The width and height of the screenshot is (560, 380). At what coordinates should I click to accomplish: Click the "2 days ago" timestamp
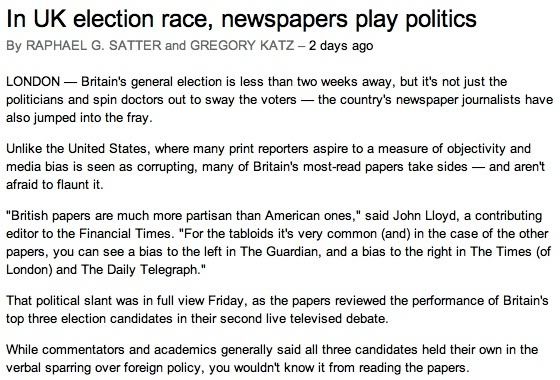(341, 46)
